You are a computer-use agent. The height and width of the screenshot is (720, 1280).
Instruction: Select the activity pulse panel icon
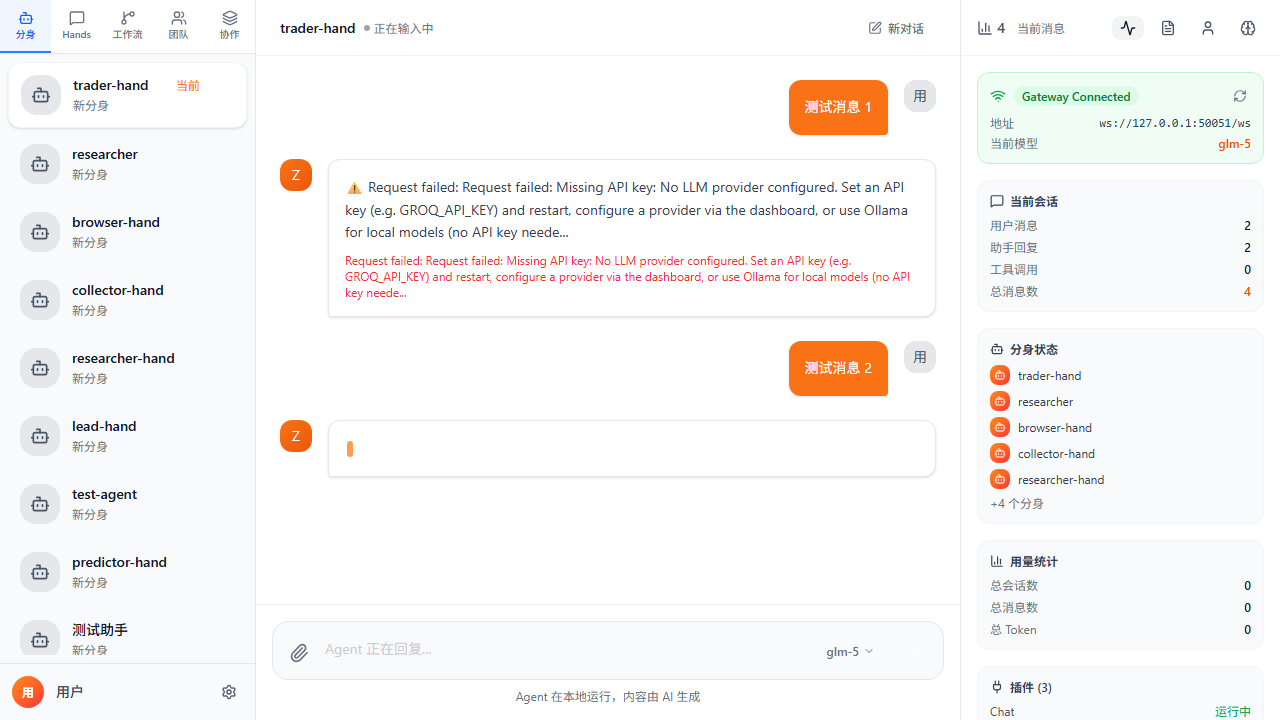tap(1128, 28)
